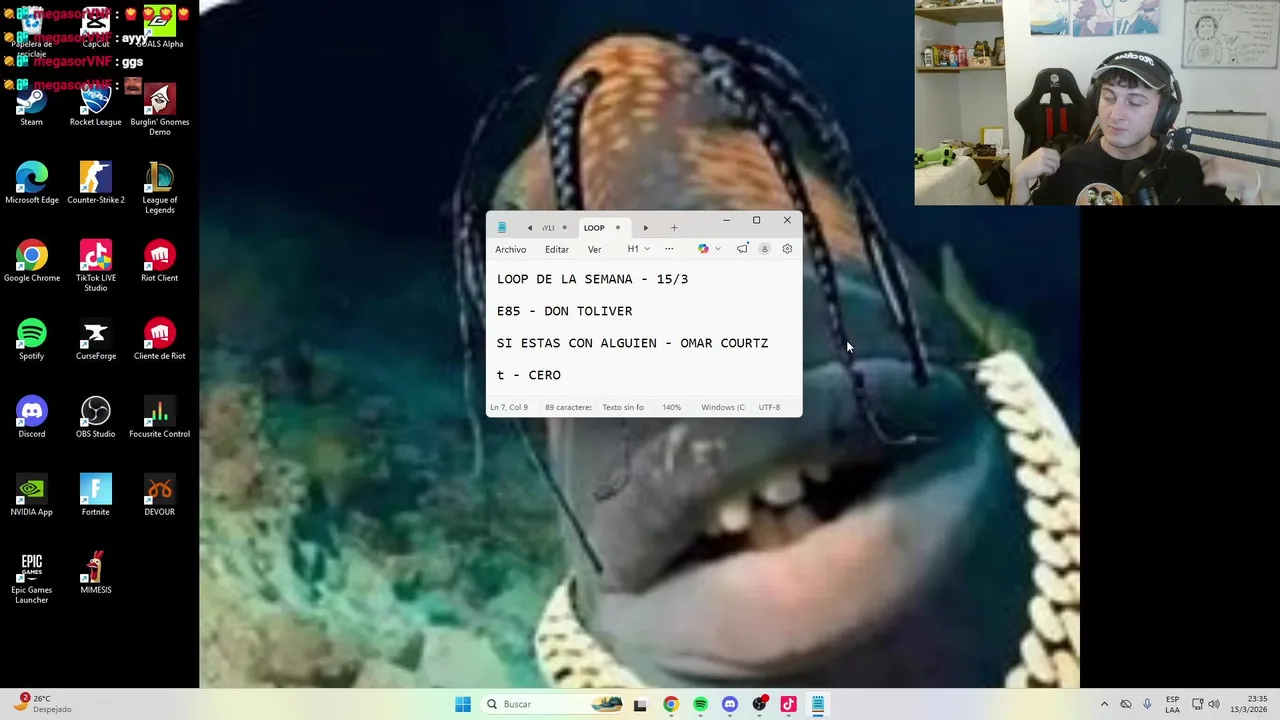
Task: Select the Burglin' Gnomes Demo shortcut
Action: point(159,110)
